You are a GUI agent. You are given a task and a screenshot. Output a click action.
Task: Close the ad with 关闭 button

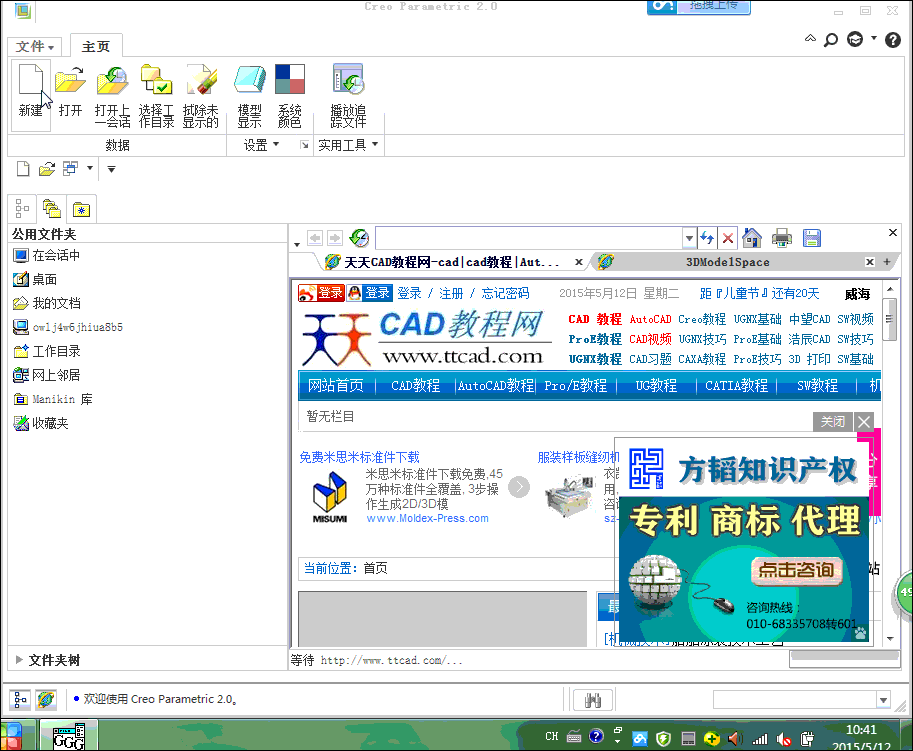pos(833,421)
